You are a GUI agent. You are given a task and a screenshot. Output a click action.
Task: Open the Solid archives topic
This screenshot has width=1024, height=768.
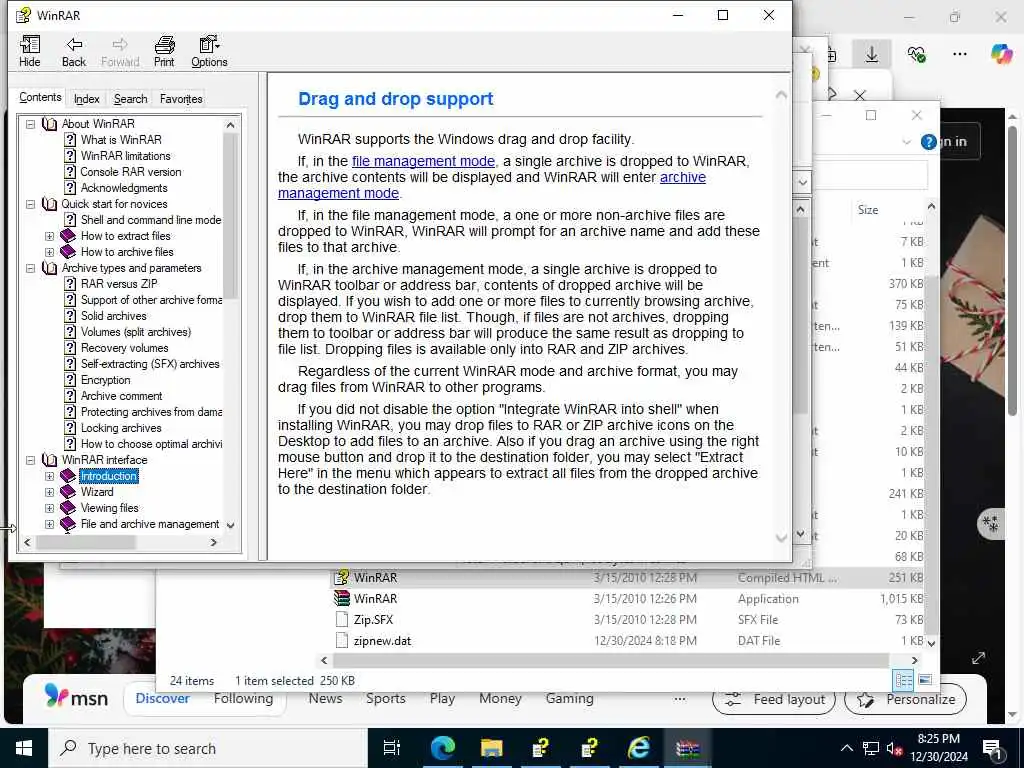[114, 316]
